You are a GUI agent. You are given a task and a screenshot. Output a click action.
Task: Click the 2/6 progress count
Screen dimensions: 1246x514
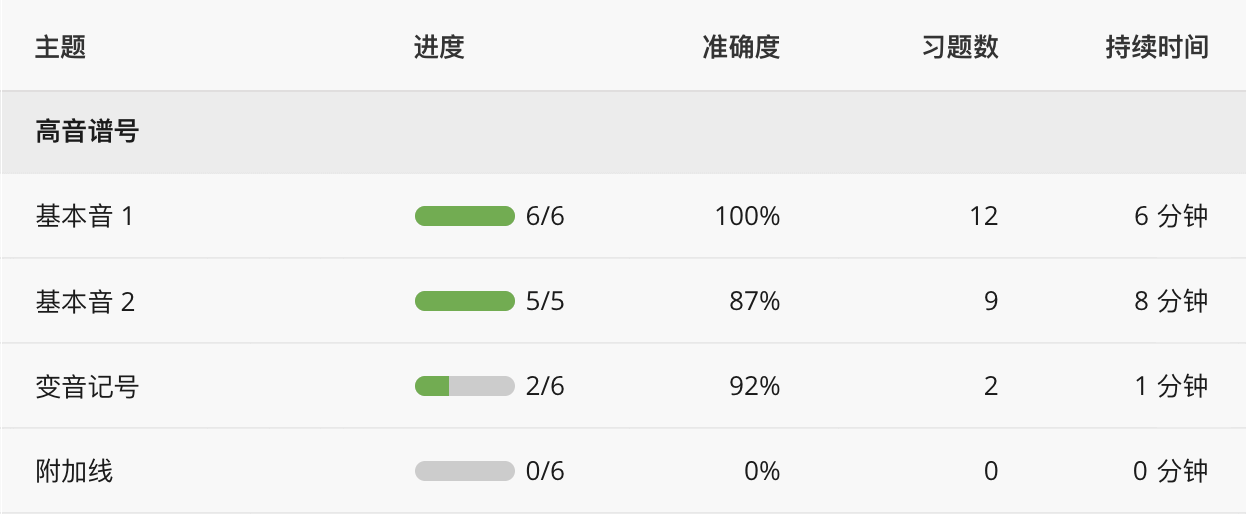(x=545, y=386)
